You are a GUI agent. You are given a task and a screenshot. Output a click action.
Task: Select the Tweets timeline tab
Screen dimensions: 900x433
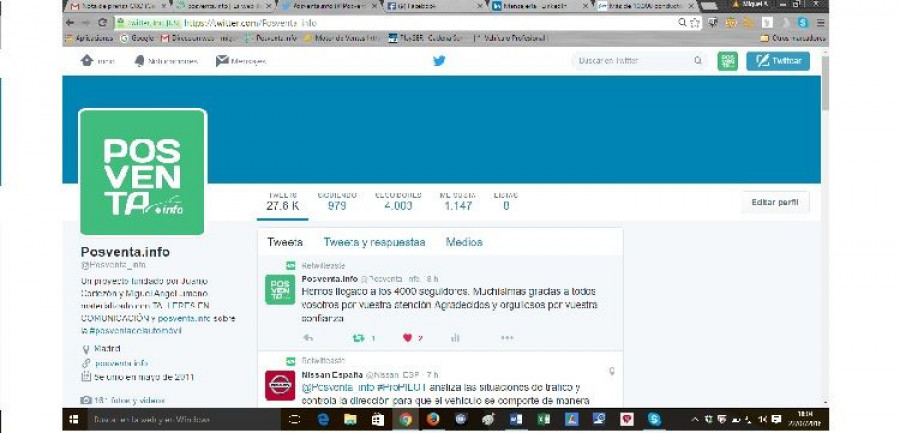pyautogui.click(x=285, y=242)
